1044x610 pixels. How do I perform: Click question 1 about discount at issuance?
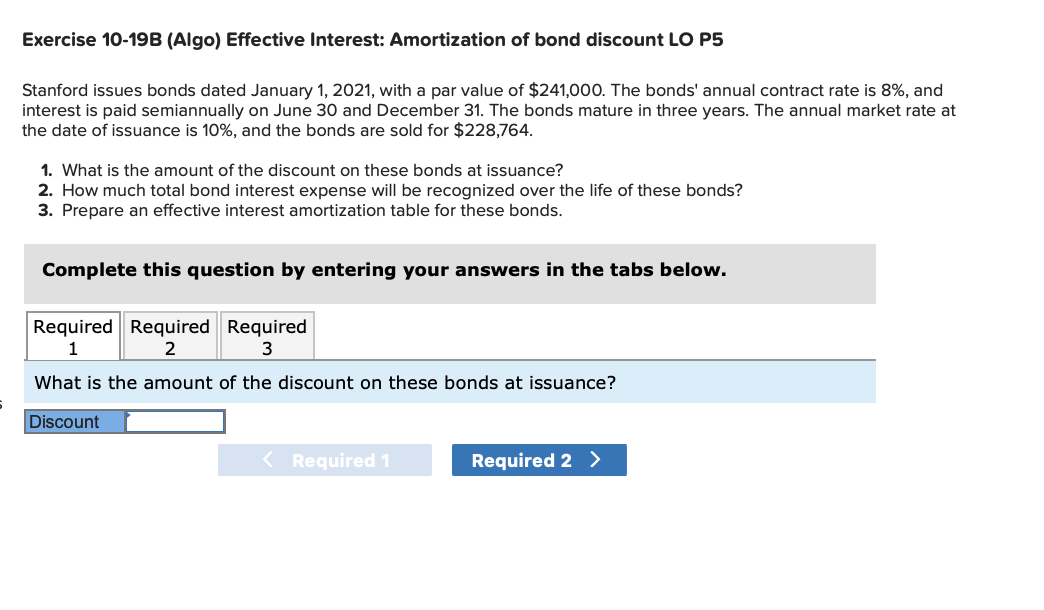tap(312, 170)
